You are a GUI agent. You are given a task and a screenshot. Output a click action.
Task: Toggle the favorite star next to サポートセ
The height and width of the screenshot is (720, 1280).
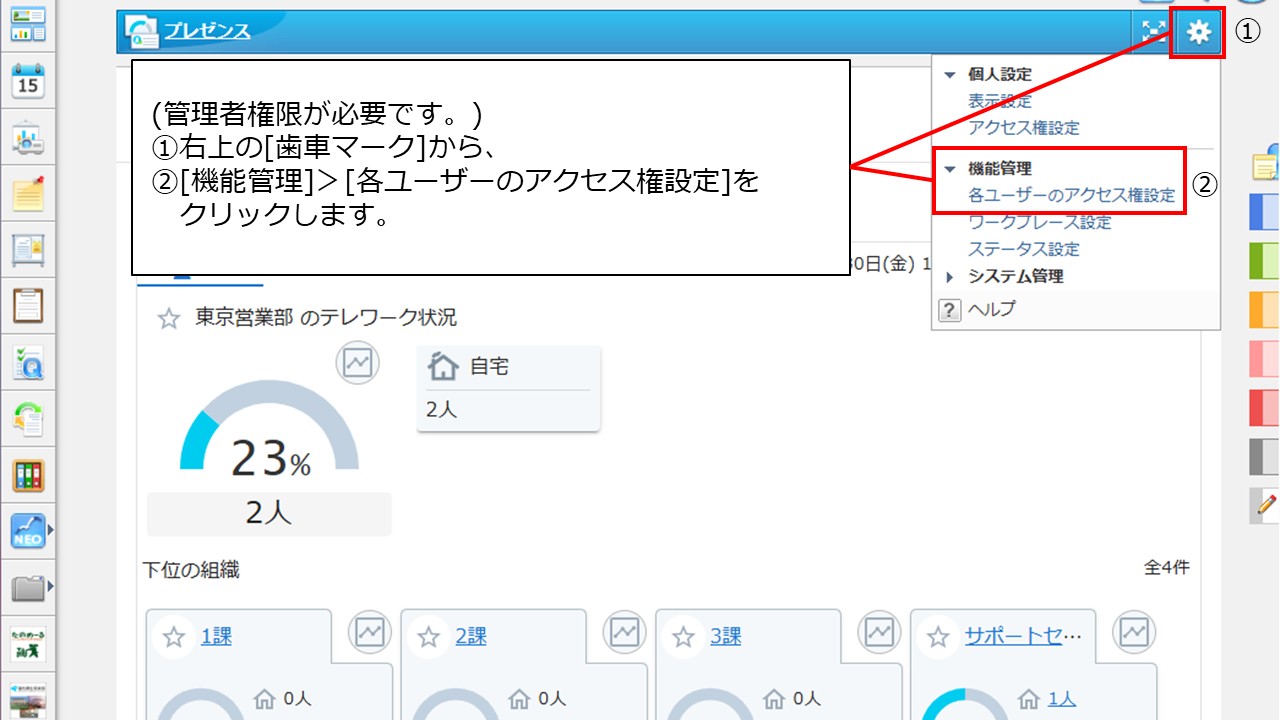coord(936,635)
